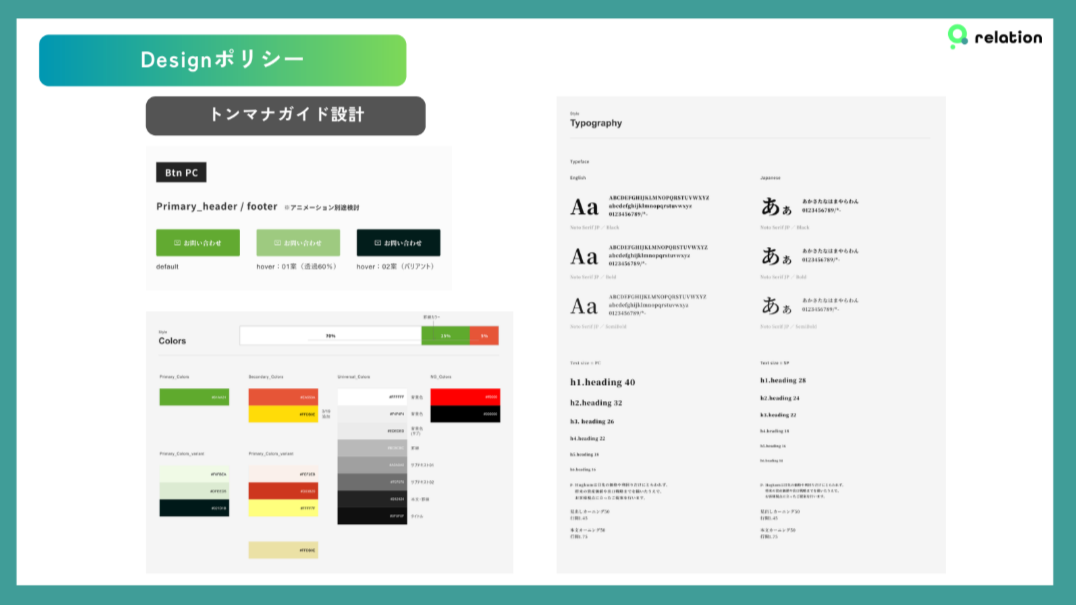Click the Japanese あぁ Black typeface sample
1076x605 pixels.
775,208
